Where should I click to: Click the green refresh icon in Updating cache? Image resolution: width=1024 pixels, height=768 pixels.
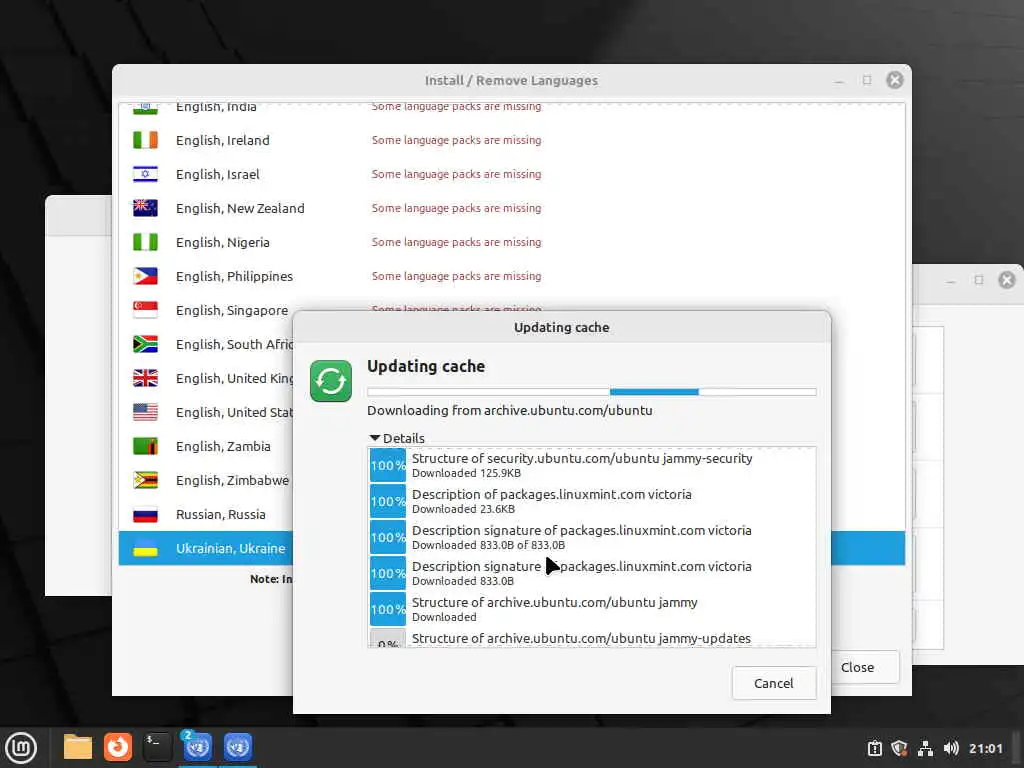click(330, 381)
